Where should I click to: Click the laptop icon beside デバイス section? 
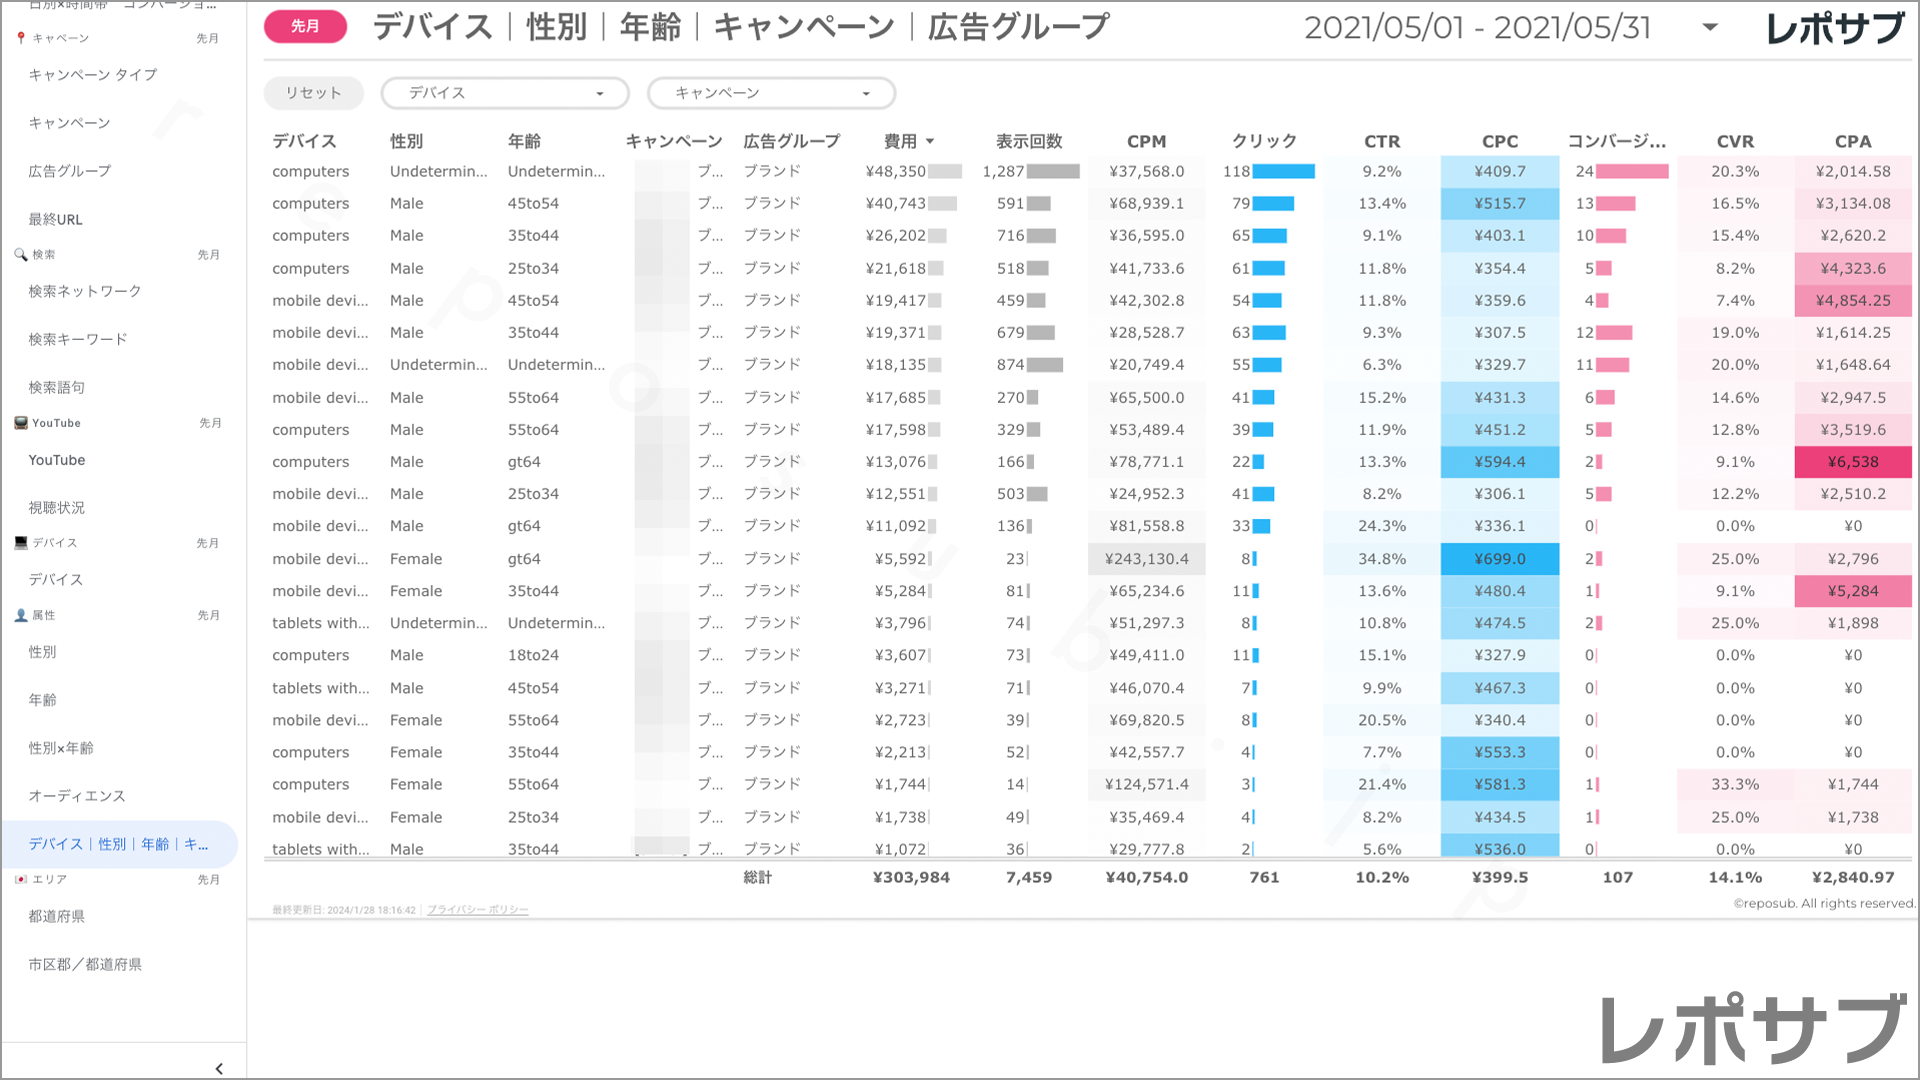(20, 541)
